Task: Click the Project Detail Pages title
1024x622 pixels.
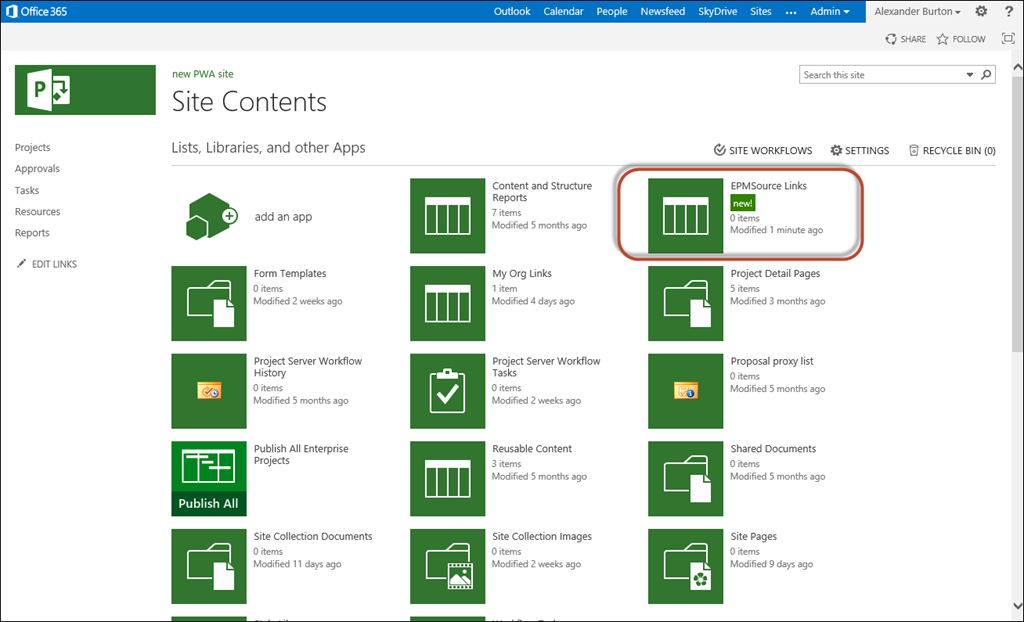Action: [x=775, y=273]
